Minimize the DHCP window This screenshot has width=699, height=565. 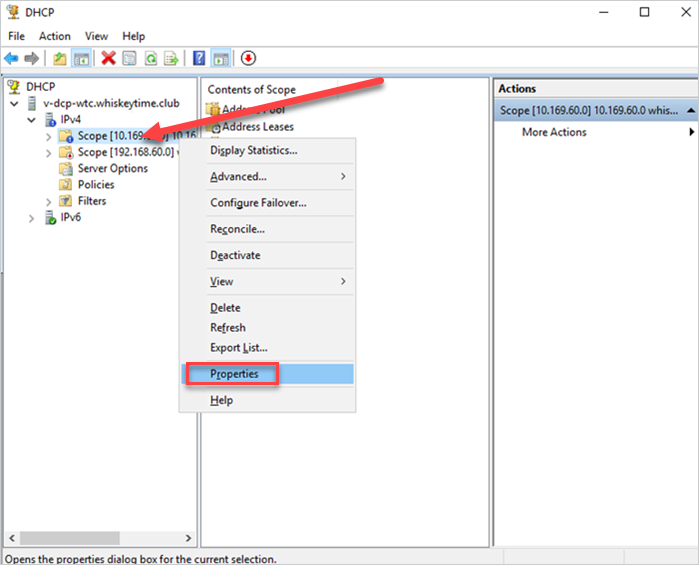604,12
